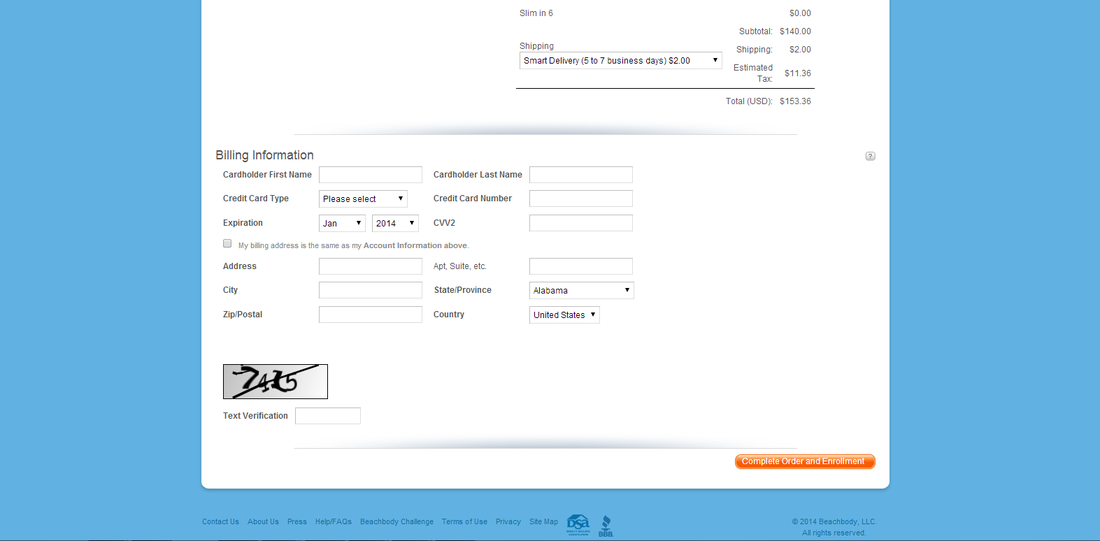Focus the Credit Card Number field
Viewport: 1100px width, 541px height.
(x=581, y=199)
